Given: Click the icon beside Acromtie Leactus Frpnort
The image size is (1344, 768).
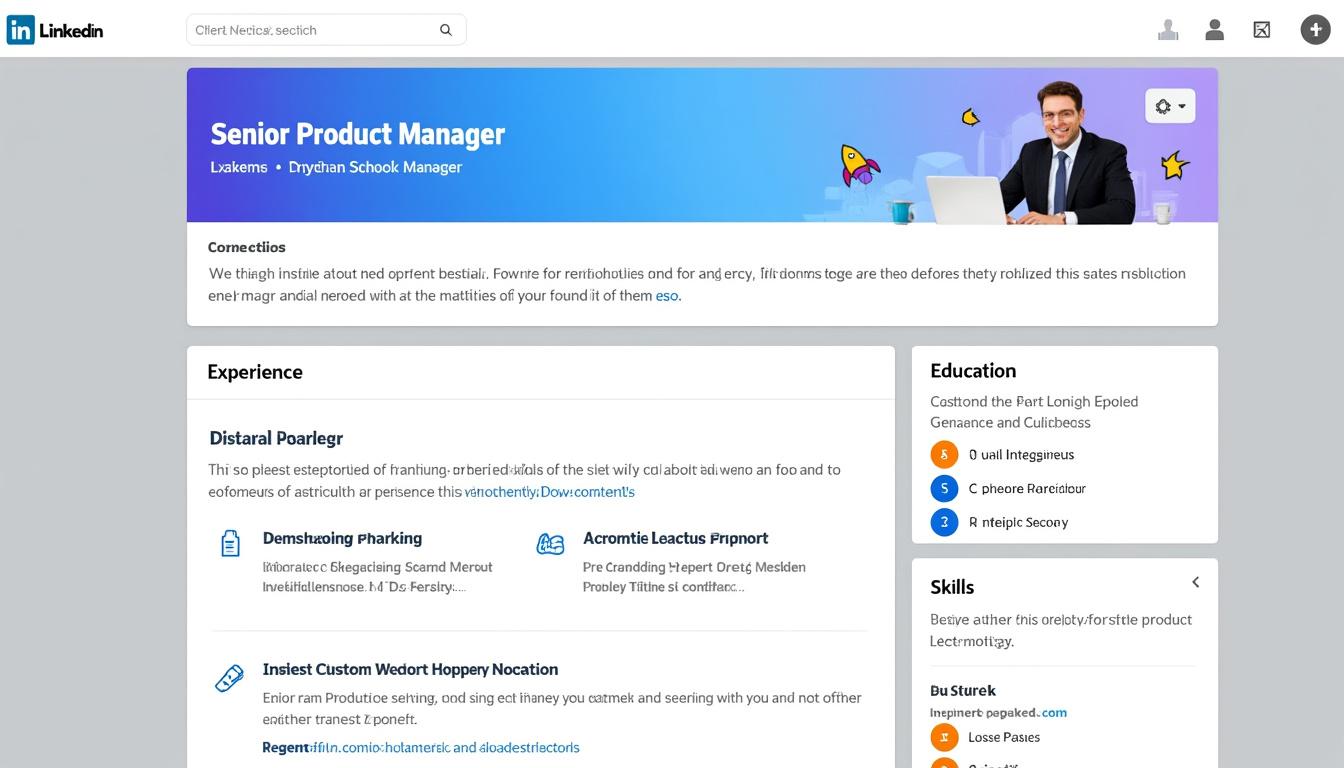Looking at the screenshot, I should 550,543.
